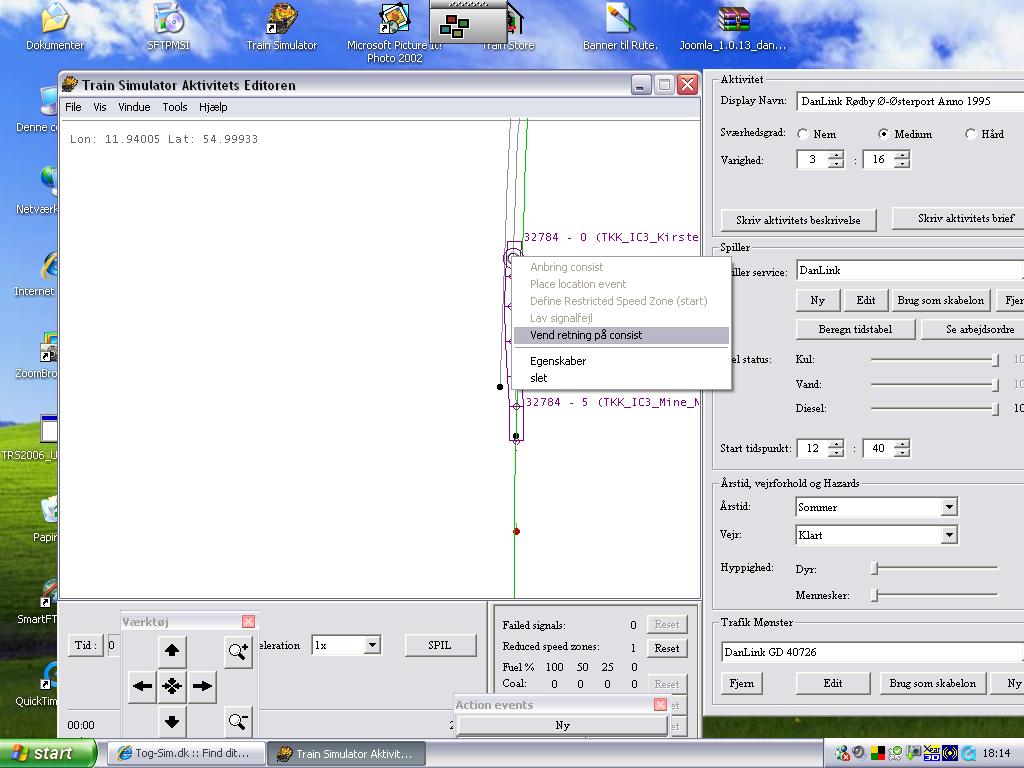Open the File menu
Image resolution: width=1024 pixels, height=768 pixels.
click(73, 107)
